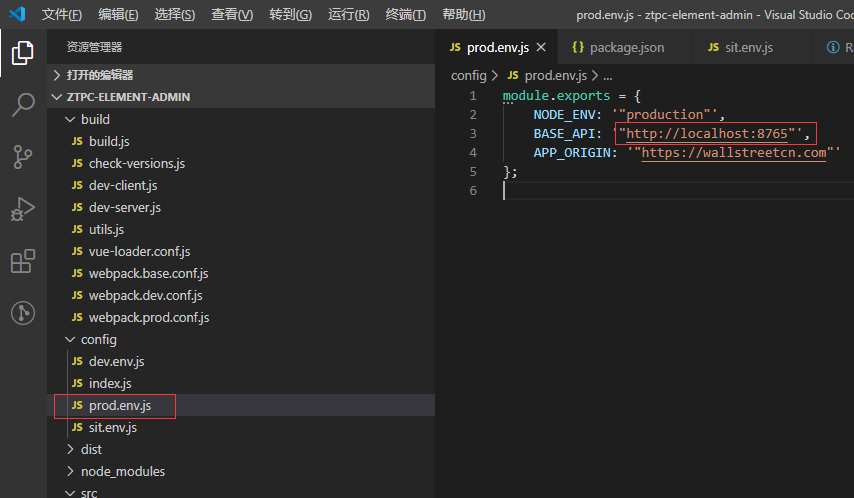
Task: Open utils.js file
Action: click(241, 229)
